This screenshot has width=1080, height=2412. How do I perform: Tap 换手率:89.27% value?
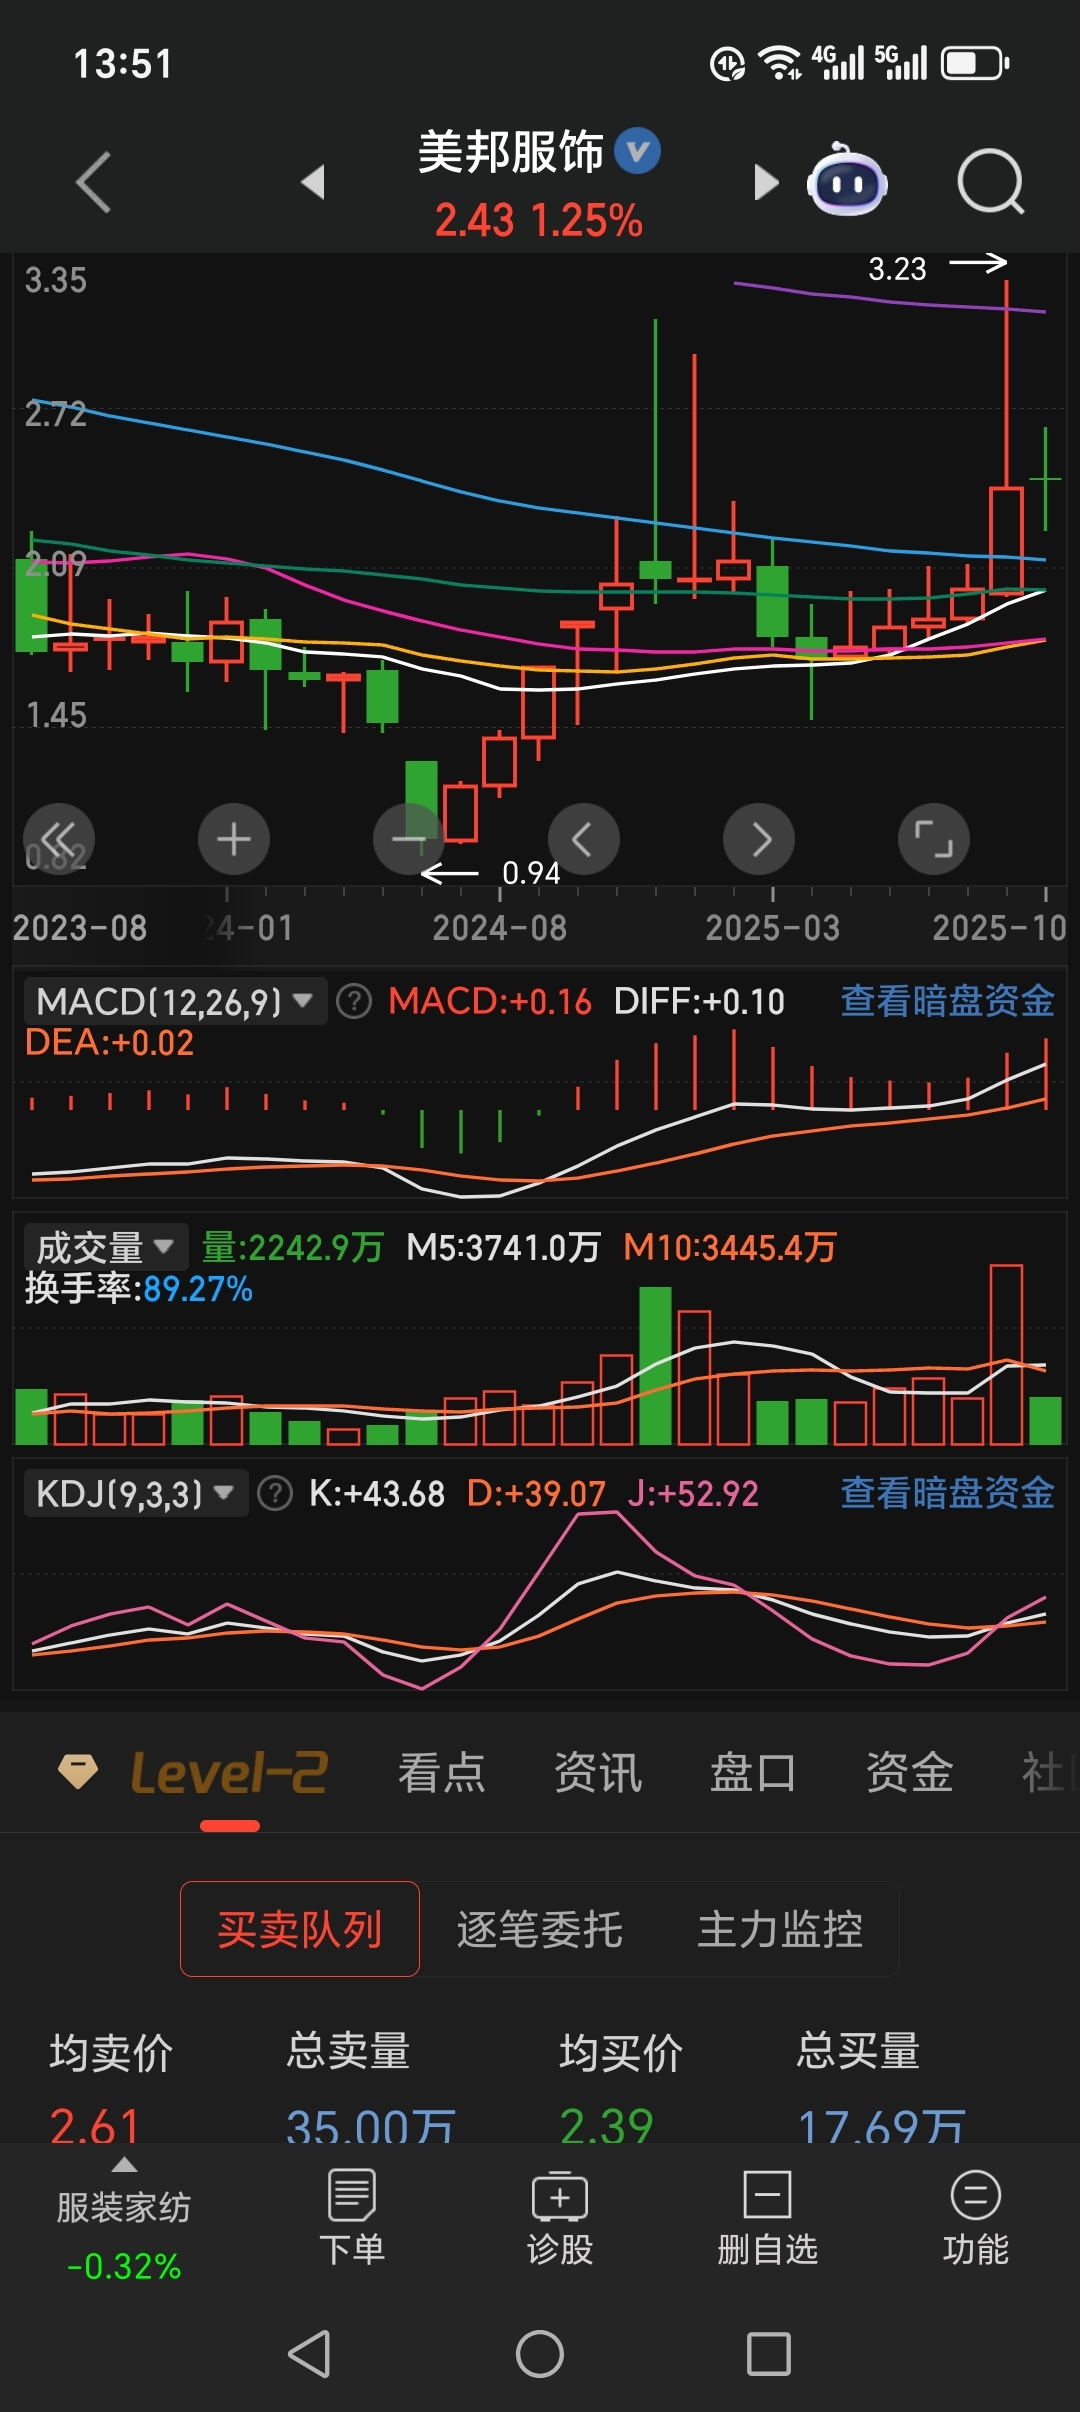139,1289
